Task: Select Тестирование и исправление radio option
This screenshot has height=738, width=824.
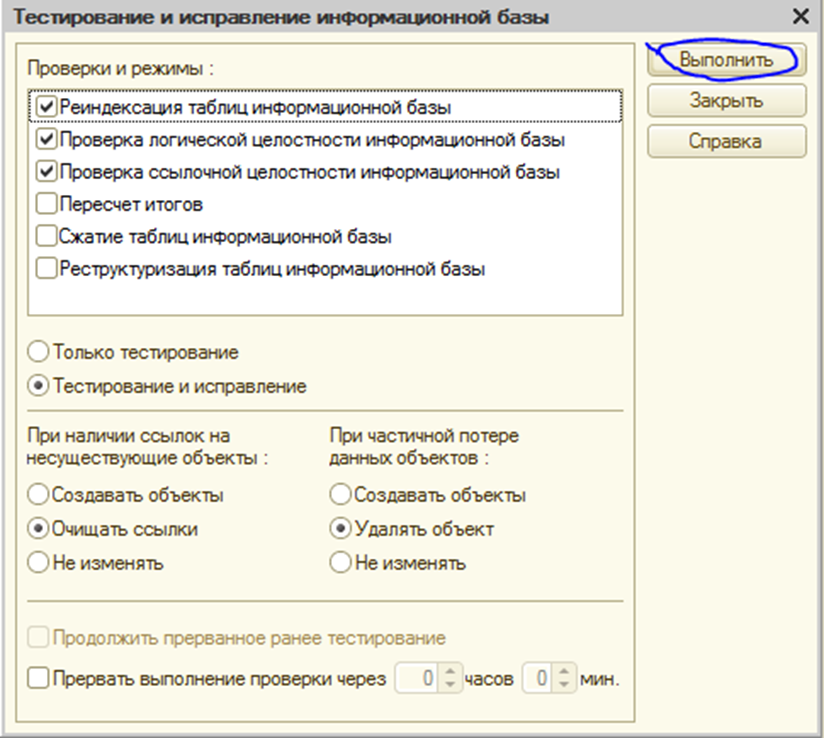Action: coord(40,385)
